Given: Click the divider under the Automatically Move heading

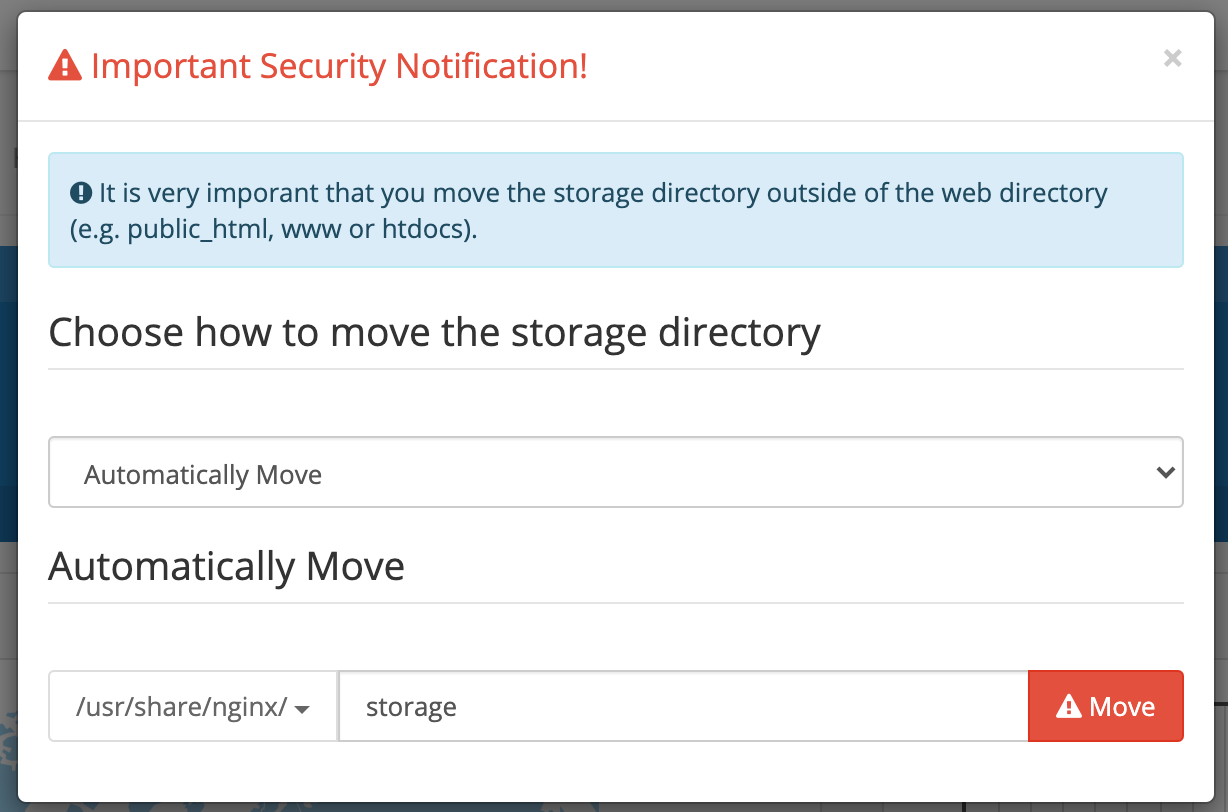Looking at the screenshot, I should click(615, 603).
